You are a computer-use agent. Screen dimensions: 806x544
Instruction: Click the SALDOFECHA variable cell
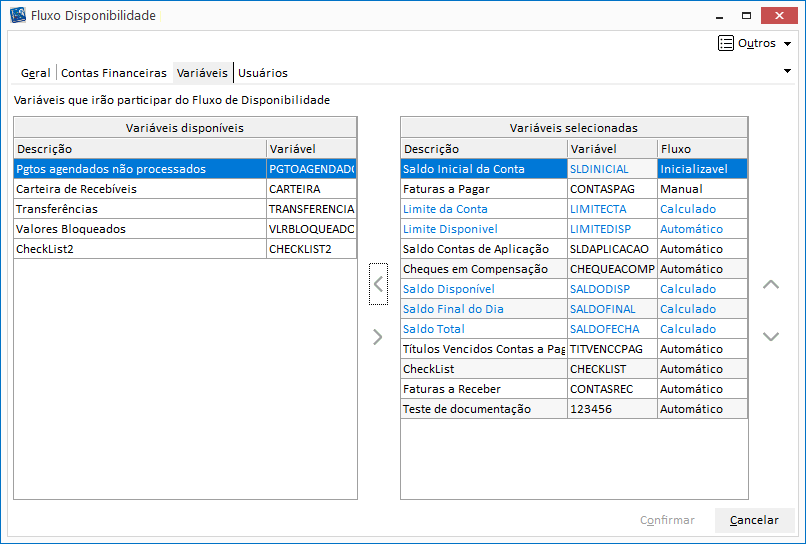(x=612, y=330)
